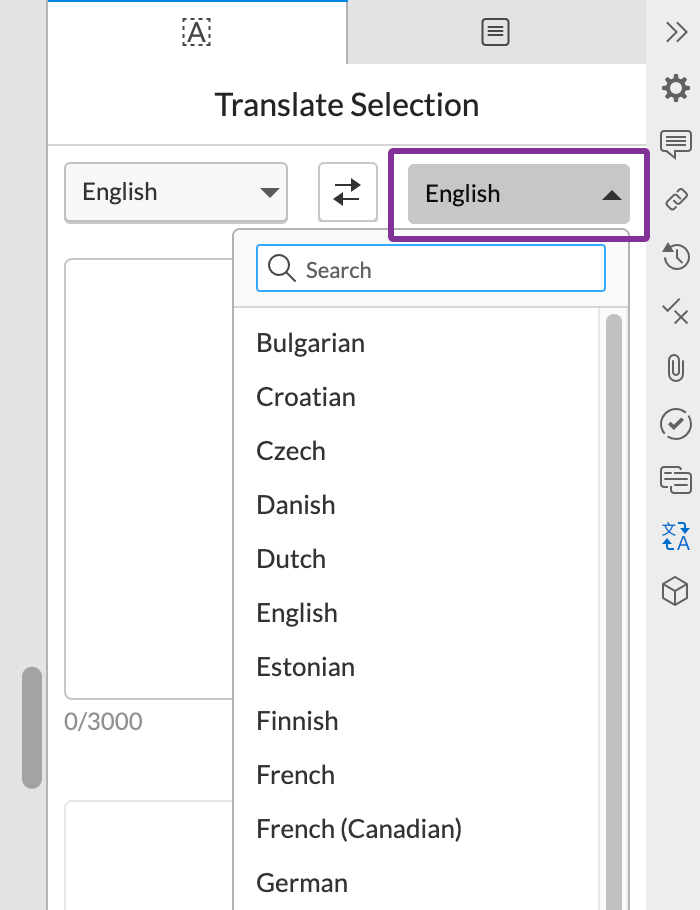Open the document translation tab
700x910 pixels.
[x=495, y=31]
